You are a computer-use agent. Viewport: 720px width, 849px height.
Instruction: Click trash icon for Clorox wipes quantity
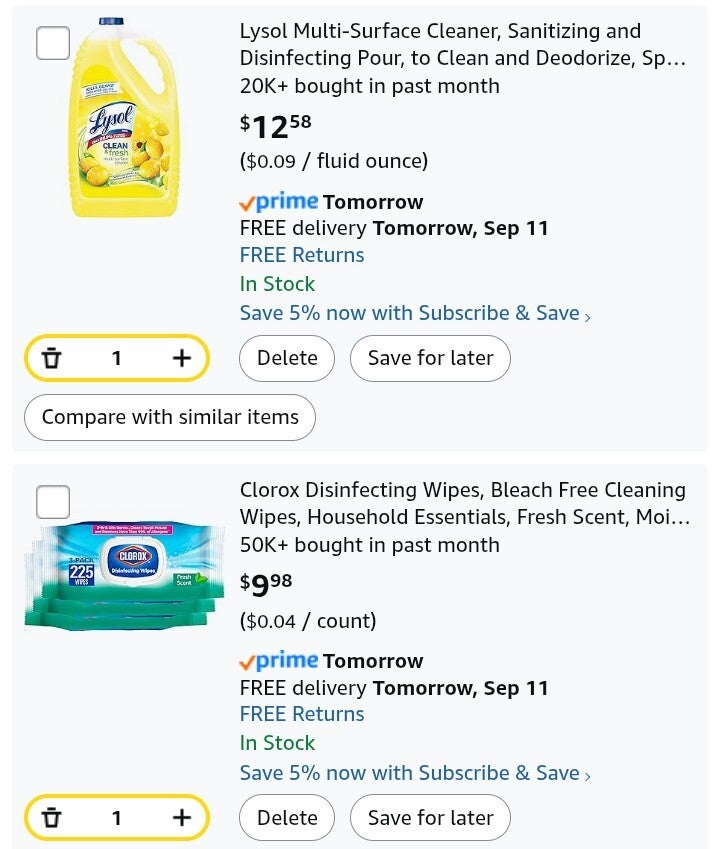52,818
